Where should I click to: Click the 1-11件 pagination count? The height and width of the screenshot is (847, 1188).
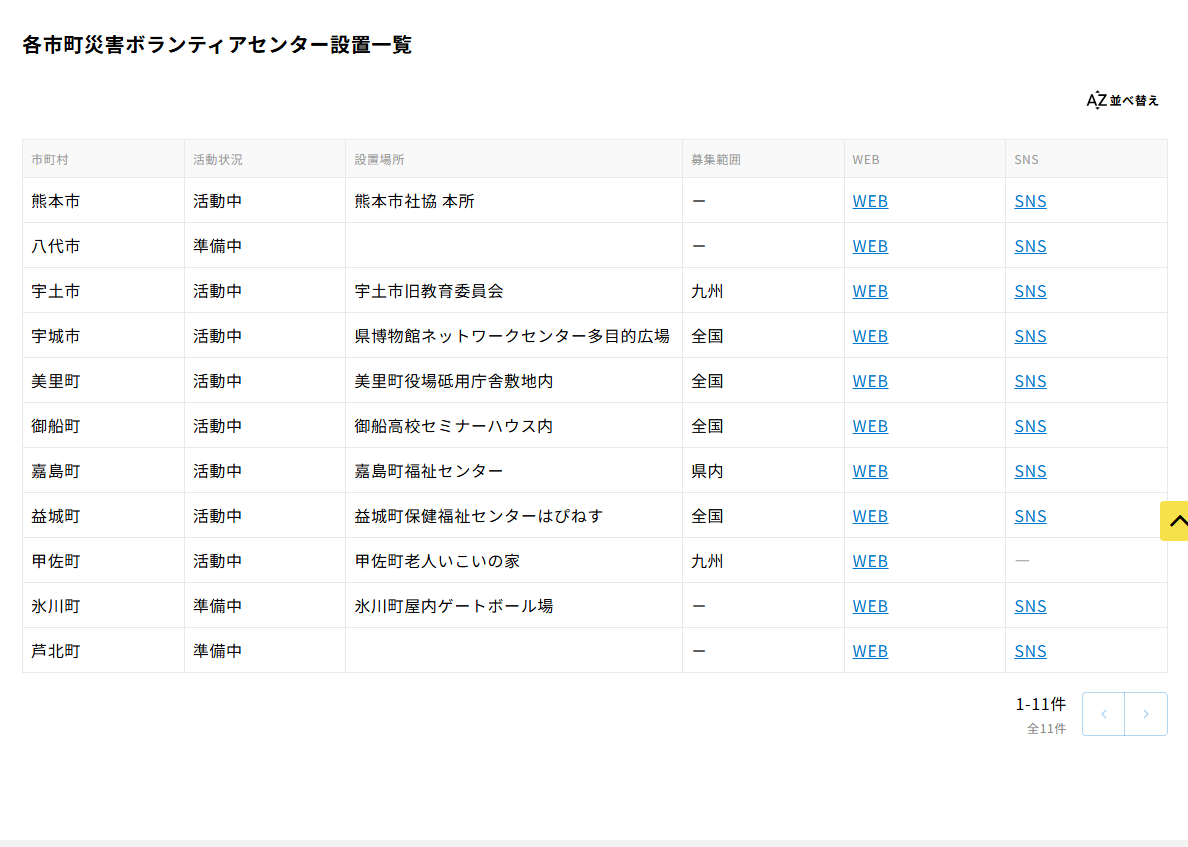click(x=1040, y=705)
